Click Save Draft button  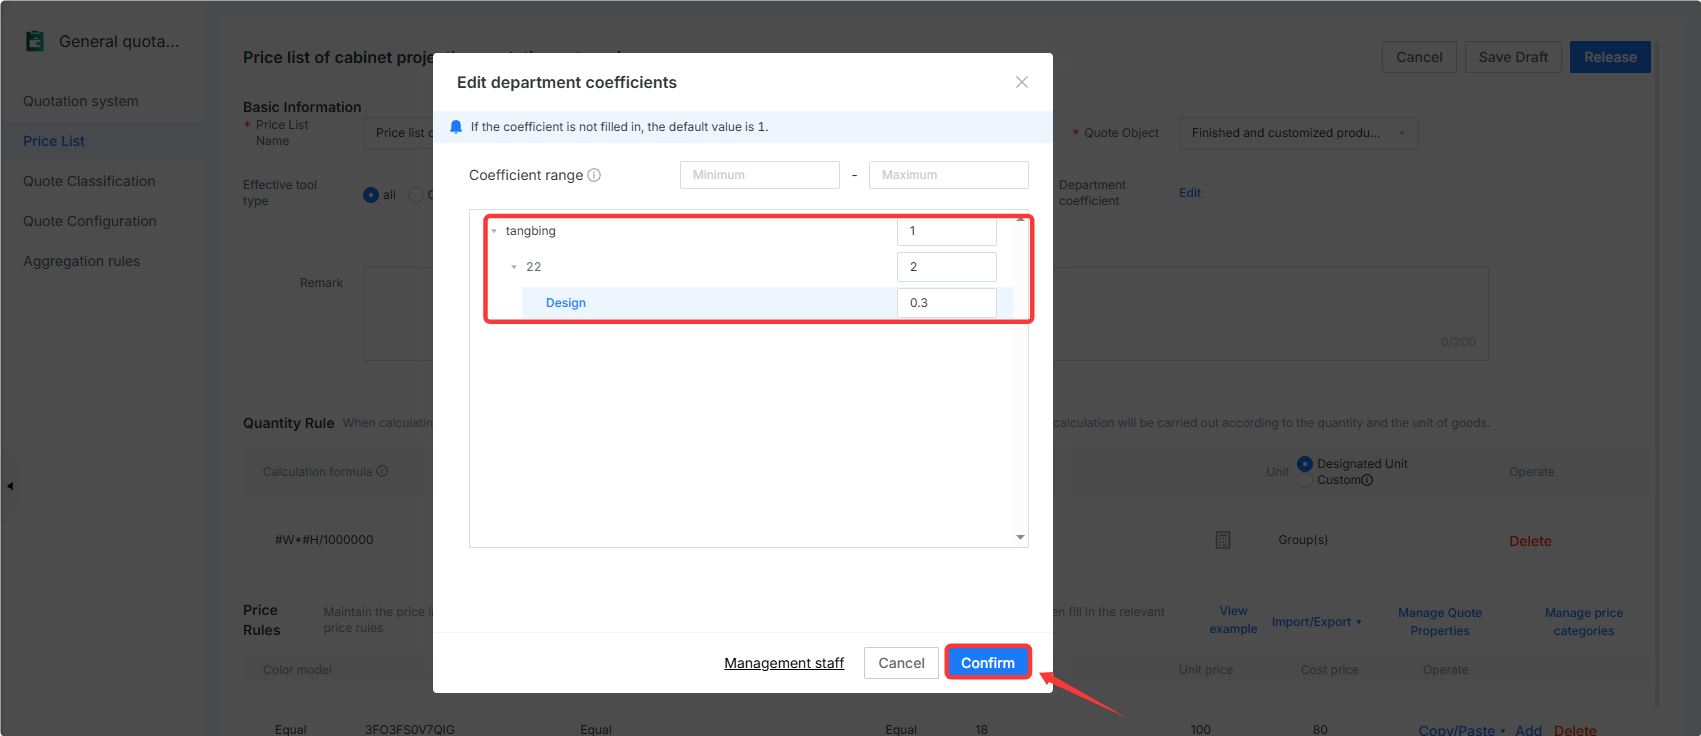[1513, 57]
